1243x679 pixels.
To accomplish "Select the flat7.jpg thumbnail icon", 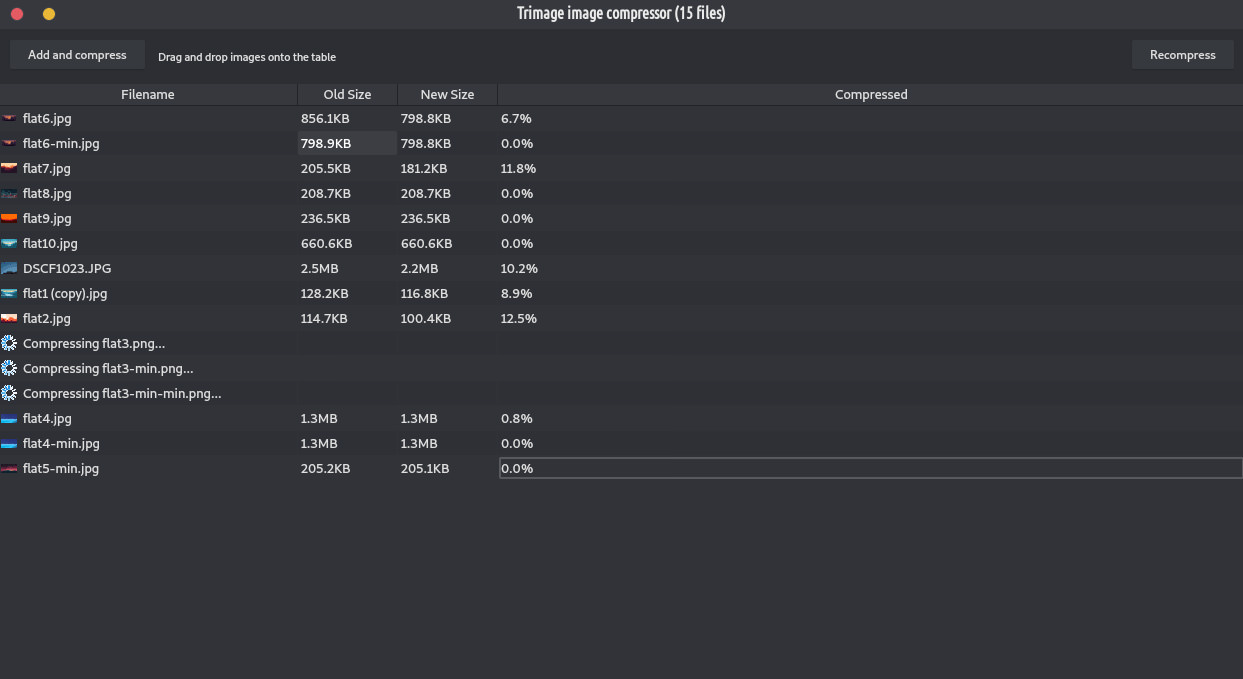I will point(9,168).
